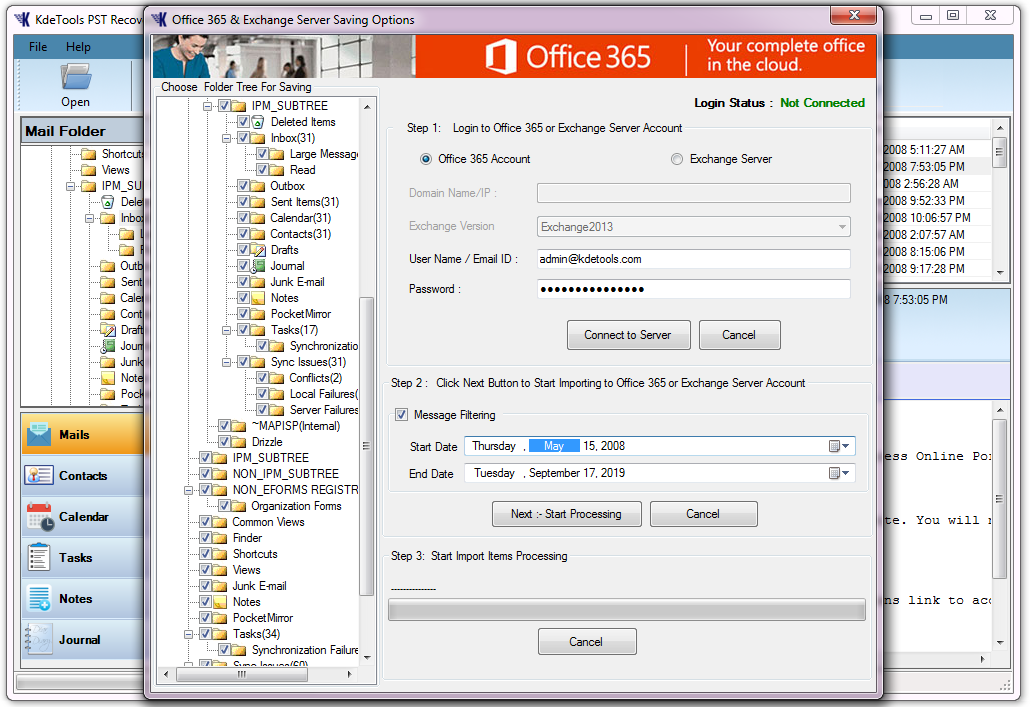Switch to the Mails section
The image size is (1031, 707).
83,434
